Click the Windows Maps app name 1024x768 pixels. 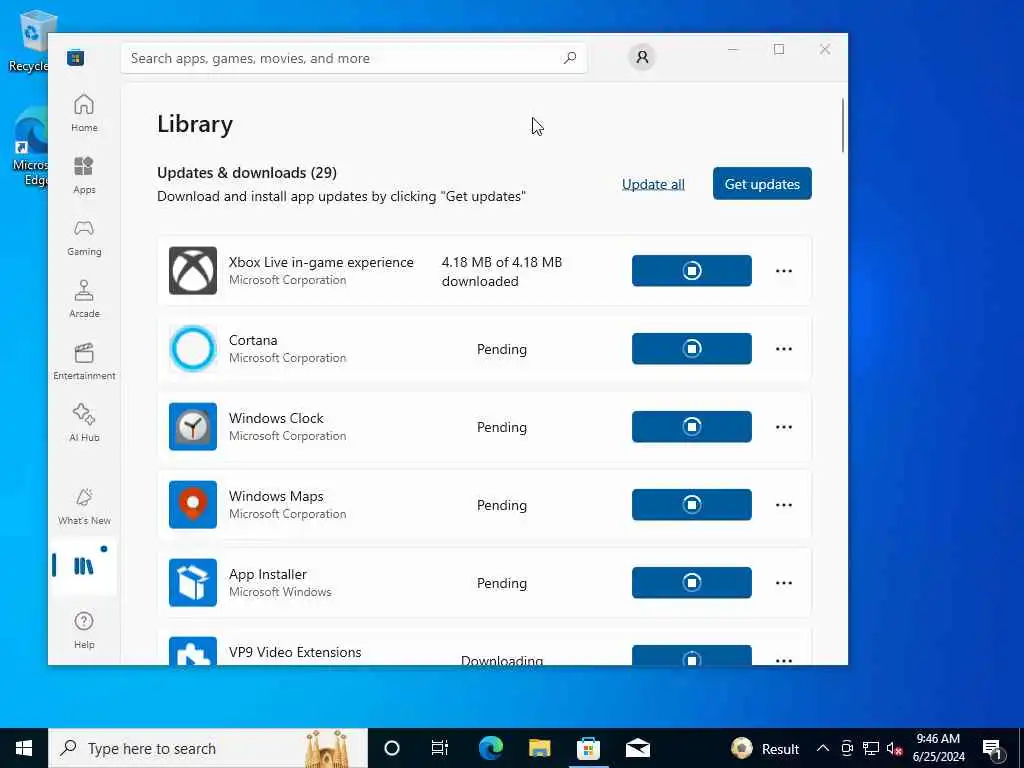pyautogui.click(x=276, y=496)
